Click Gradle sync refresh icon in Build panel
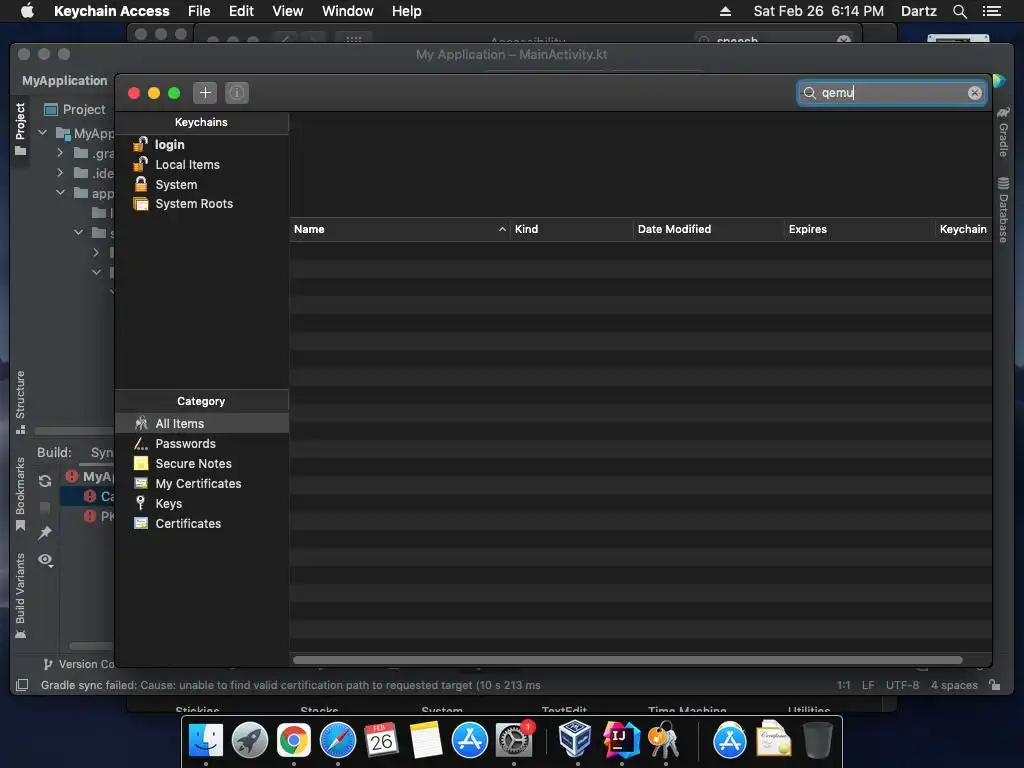Viewport: 1024px width, 768px height. [45, 481]
